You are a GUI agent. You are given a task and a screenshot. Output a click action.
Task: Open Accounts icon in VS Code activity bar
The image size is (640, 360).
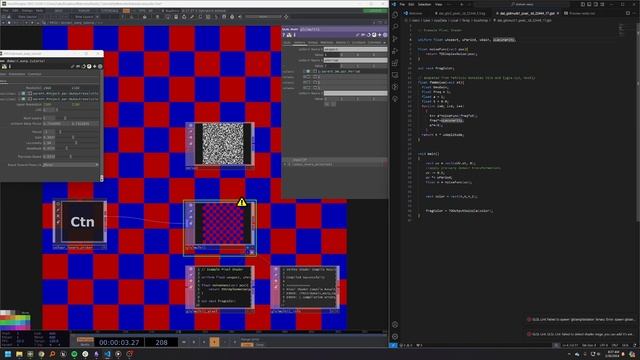click(x=395, y=325)
